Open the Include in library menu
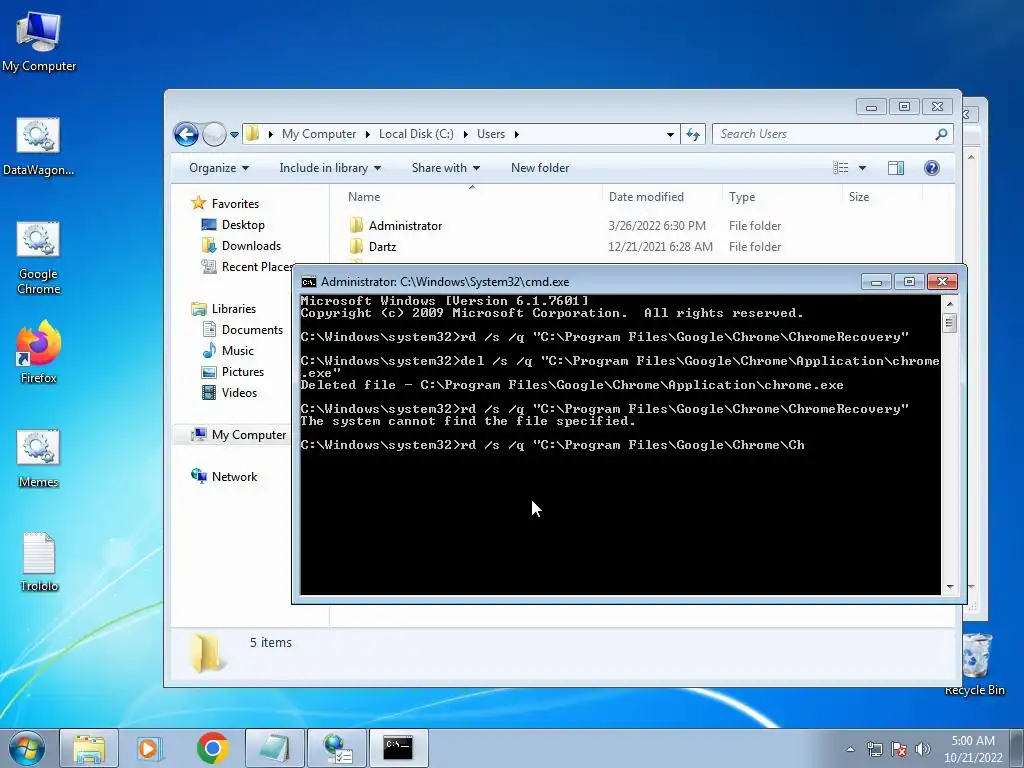1024x768 pixels. 330,168
